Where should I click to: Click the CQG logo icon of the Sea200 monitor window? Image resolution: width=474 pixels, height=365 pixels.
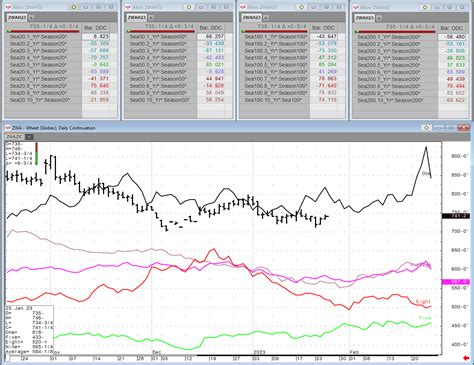coord(356,7)
